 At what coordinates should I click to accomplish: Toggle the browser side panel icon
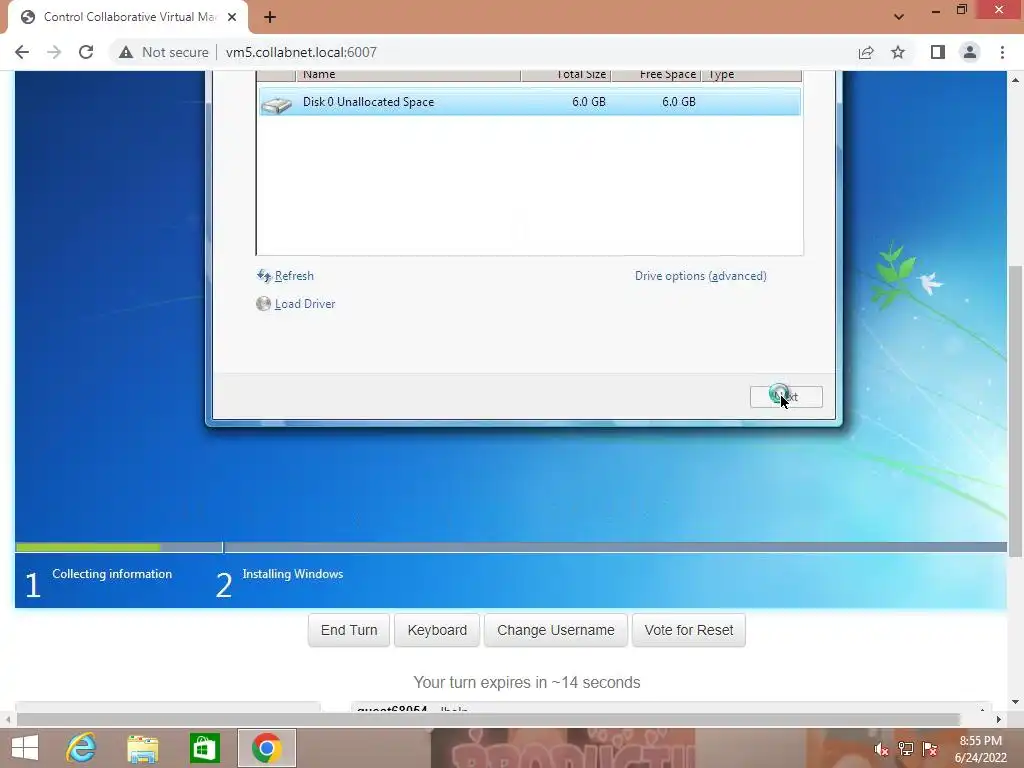(938, 52)
